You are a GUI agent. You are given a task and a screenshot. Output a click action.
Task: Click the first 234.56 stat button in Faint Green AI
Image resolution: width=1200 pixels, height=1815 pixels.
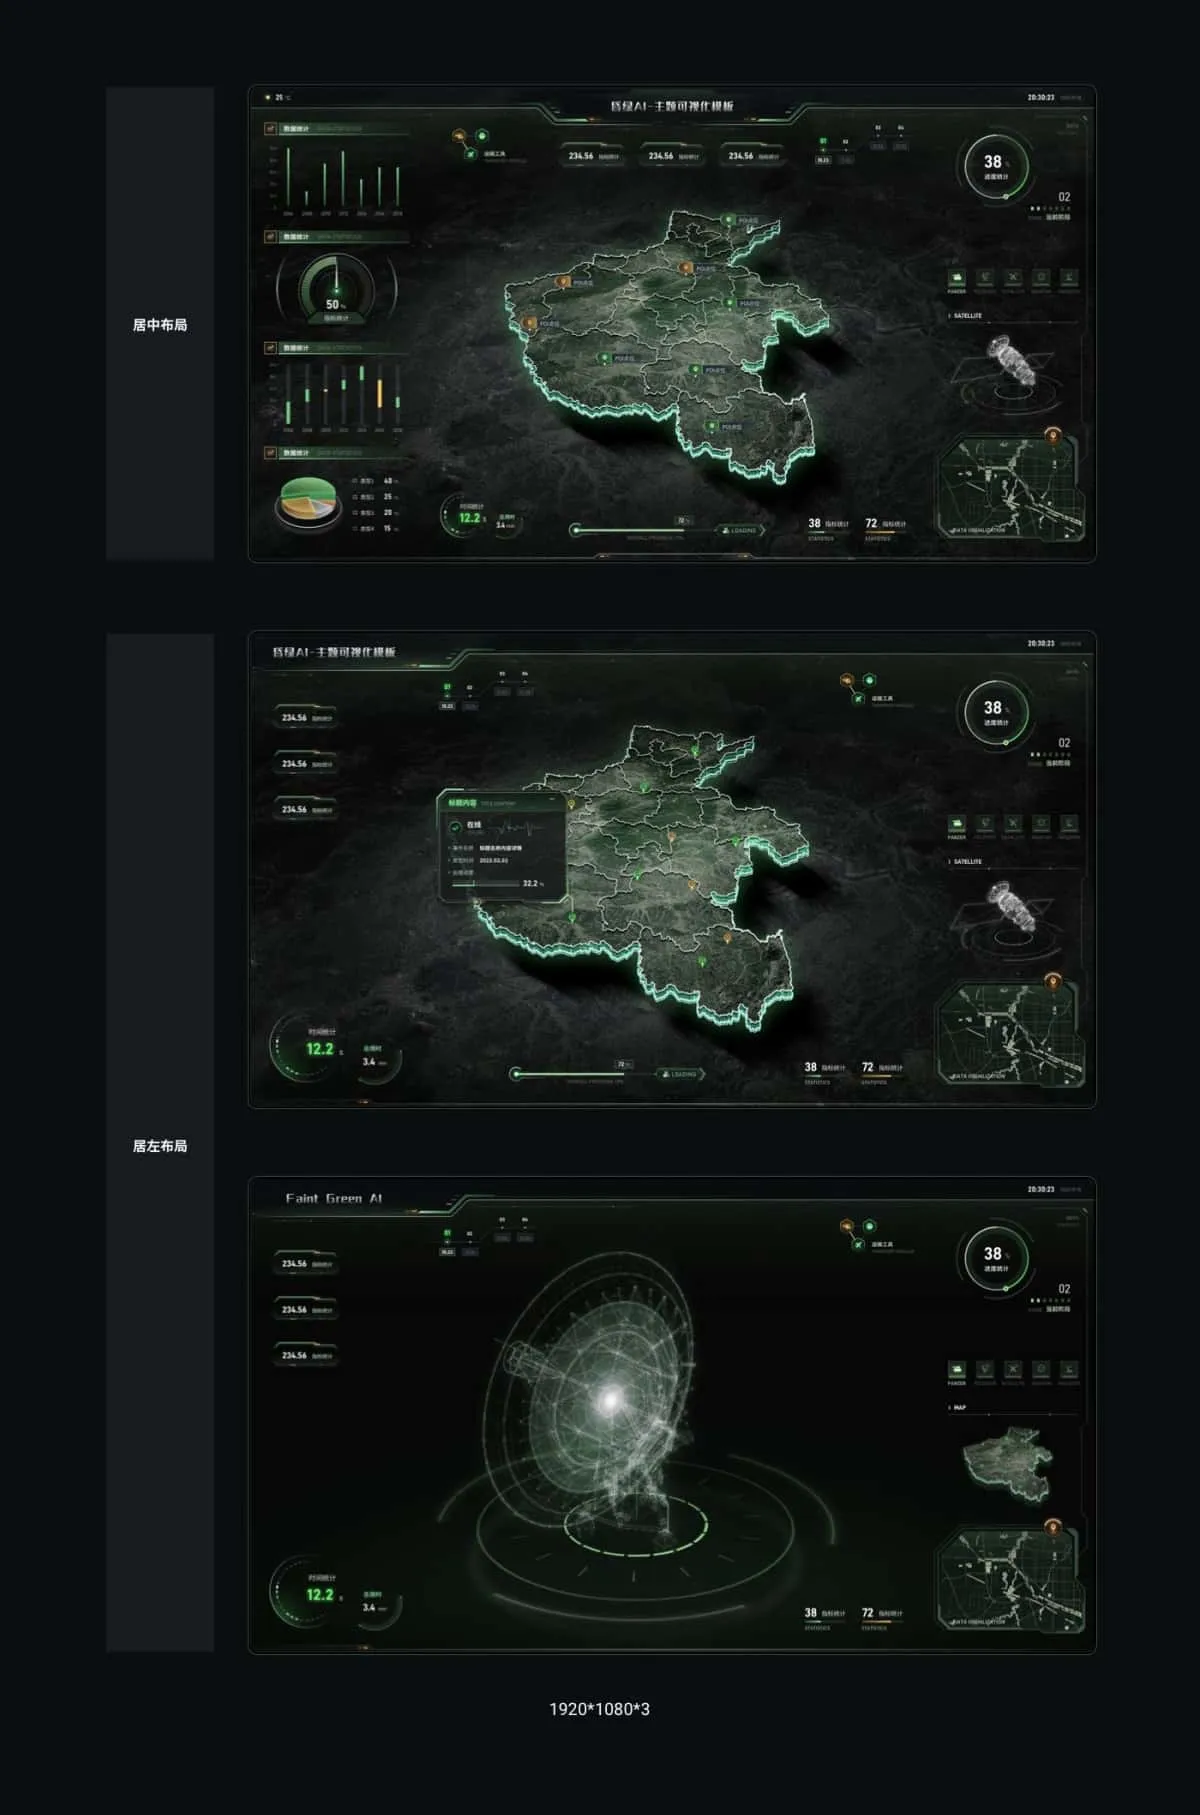click(306, 1264)
